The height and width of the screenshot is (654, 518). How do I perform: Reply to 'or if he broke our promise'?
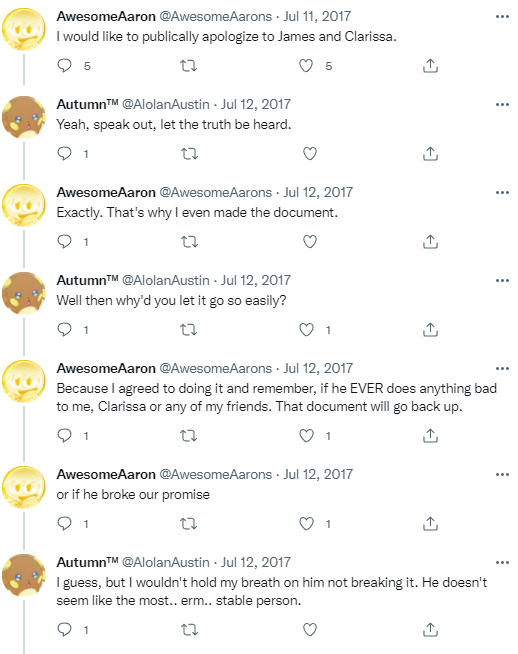(64, 523)
